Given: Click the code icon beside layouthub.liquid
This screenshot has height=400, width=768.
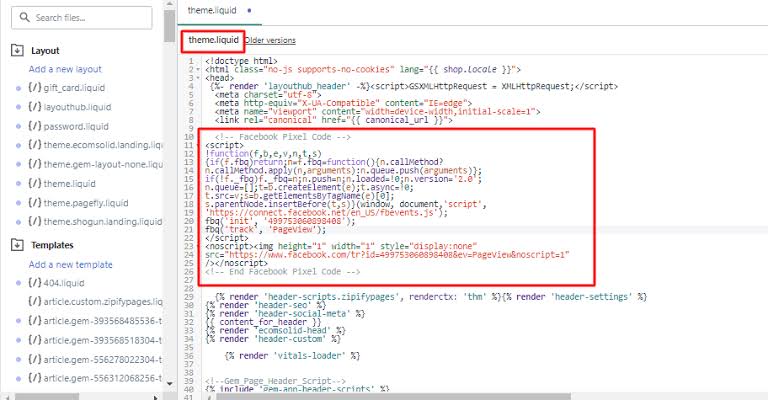Looking at the screenshot, I should [34, 107].
